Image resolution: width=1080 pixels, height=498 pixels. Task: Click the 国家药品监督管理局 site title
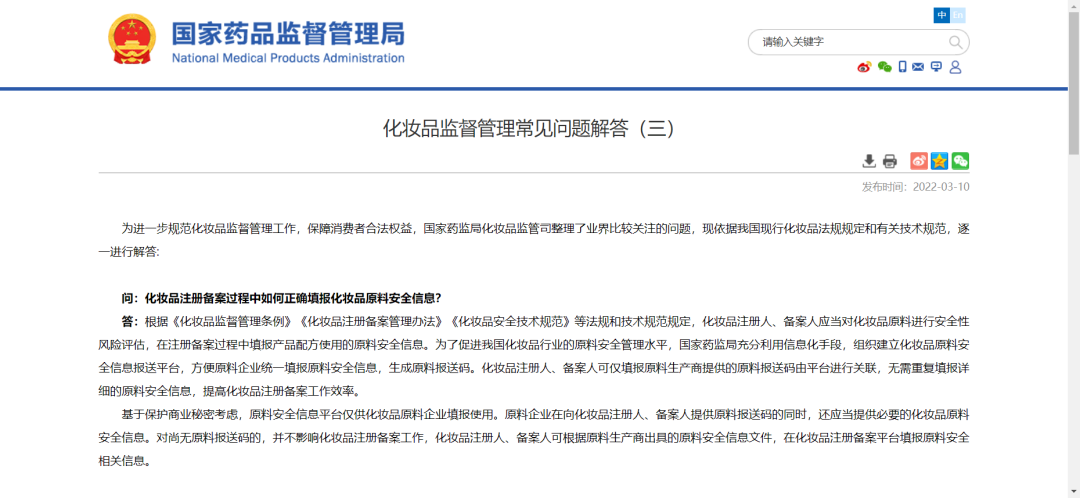(288, 32)
